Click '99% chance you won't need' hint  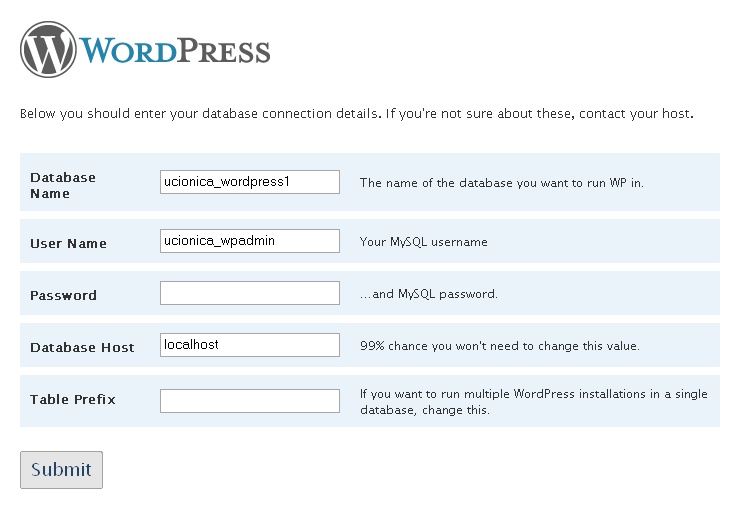click(x=500, y=346)
